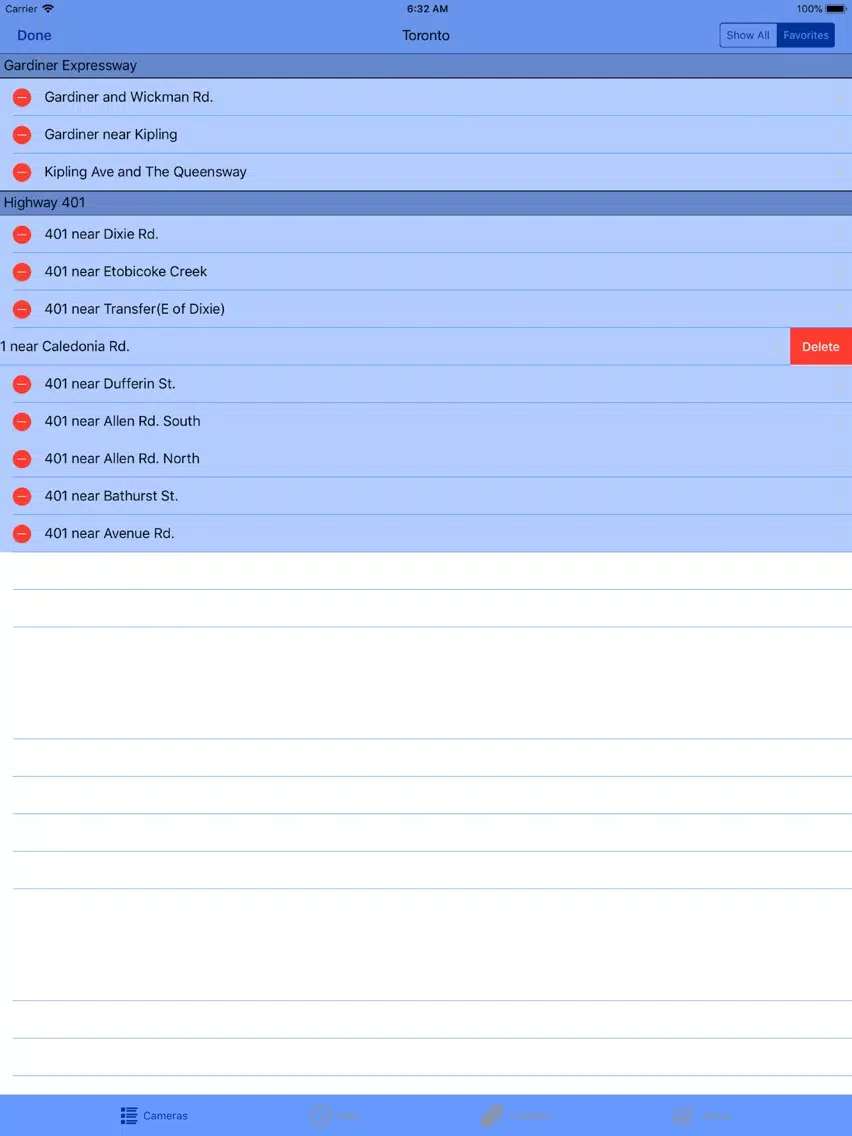The height and width of the screenshot is (1136, 852).
Task: Confirm Delete for the Caledonia Rd. row
Action: click(x=821, y=347)
